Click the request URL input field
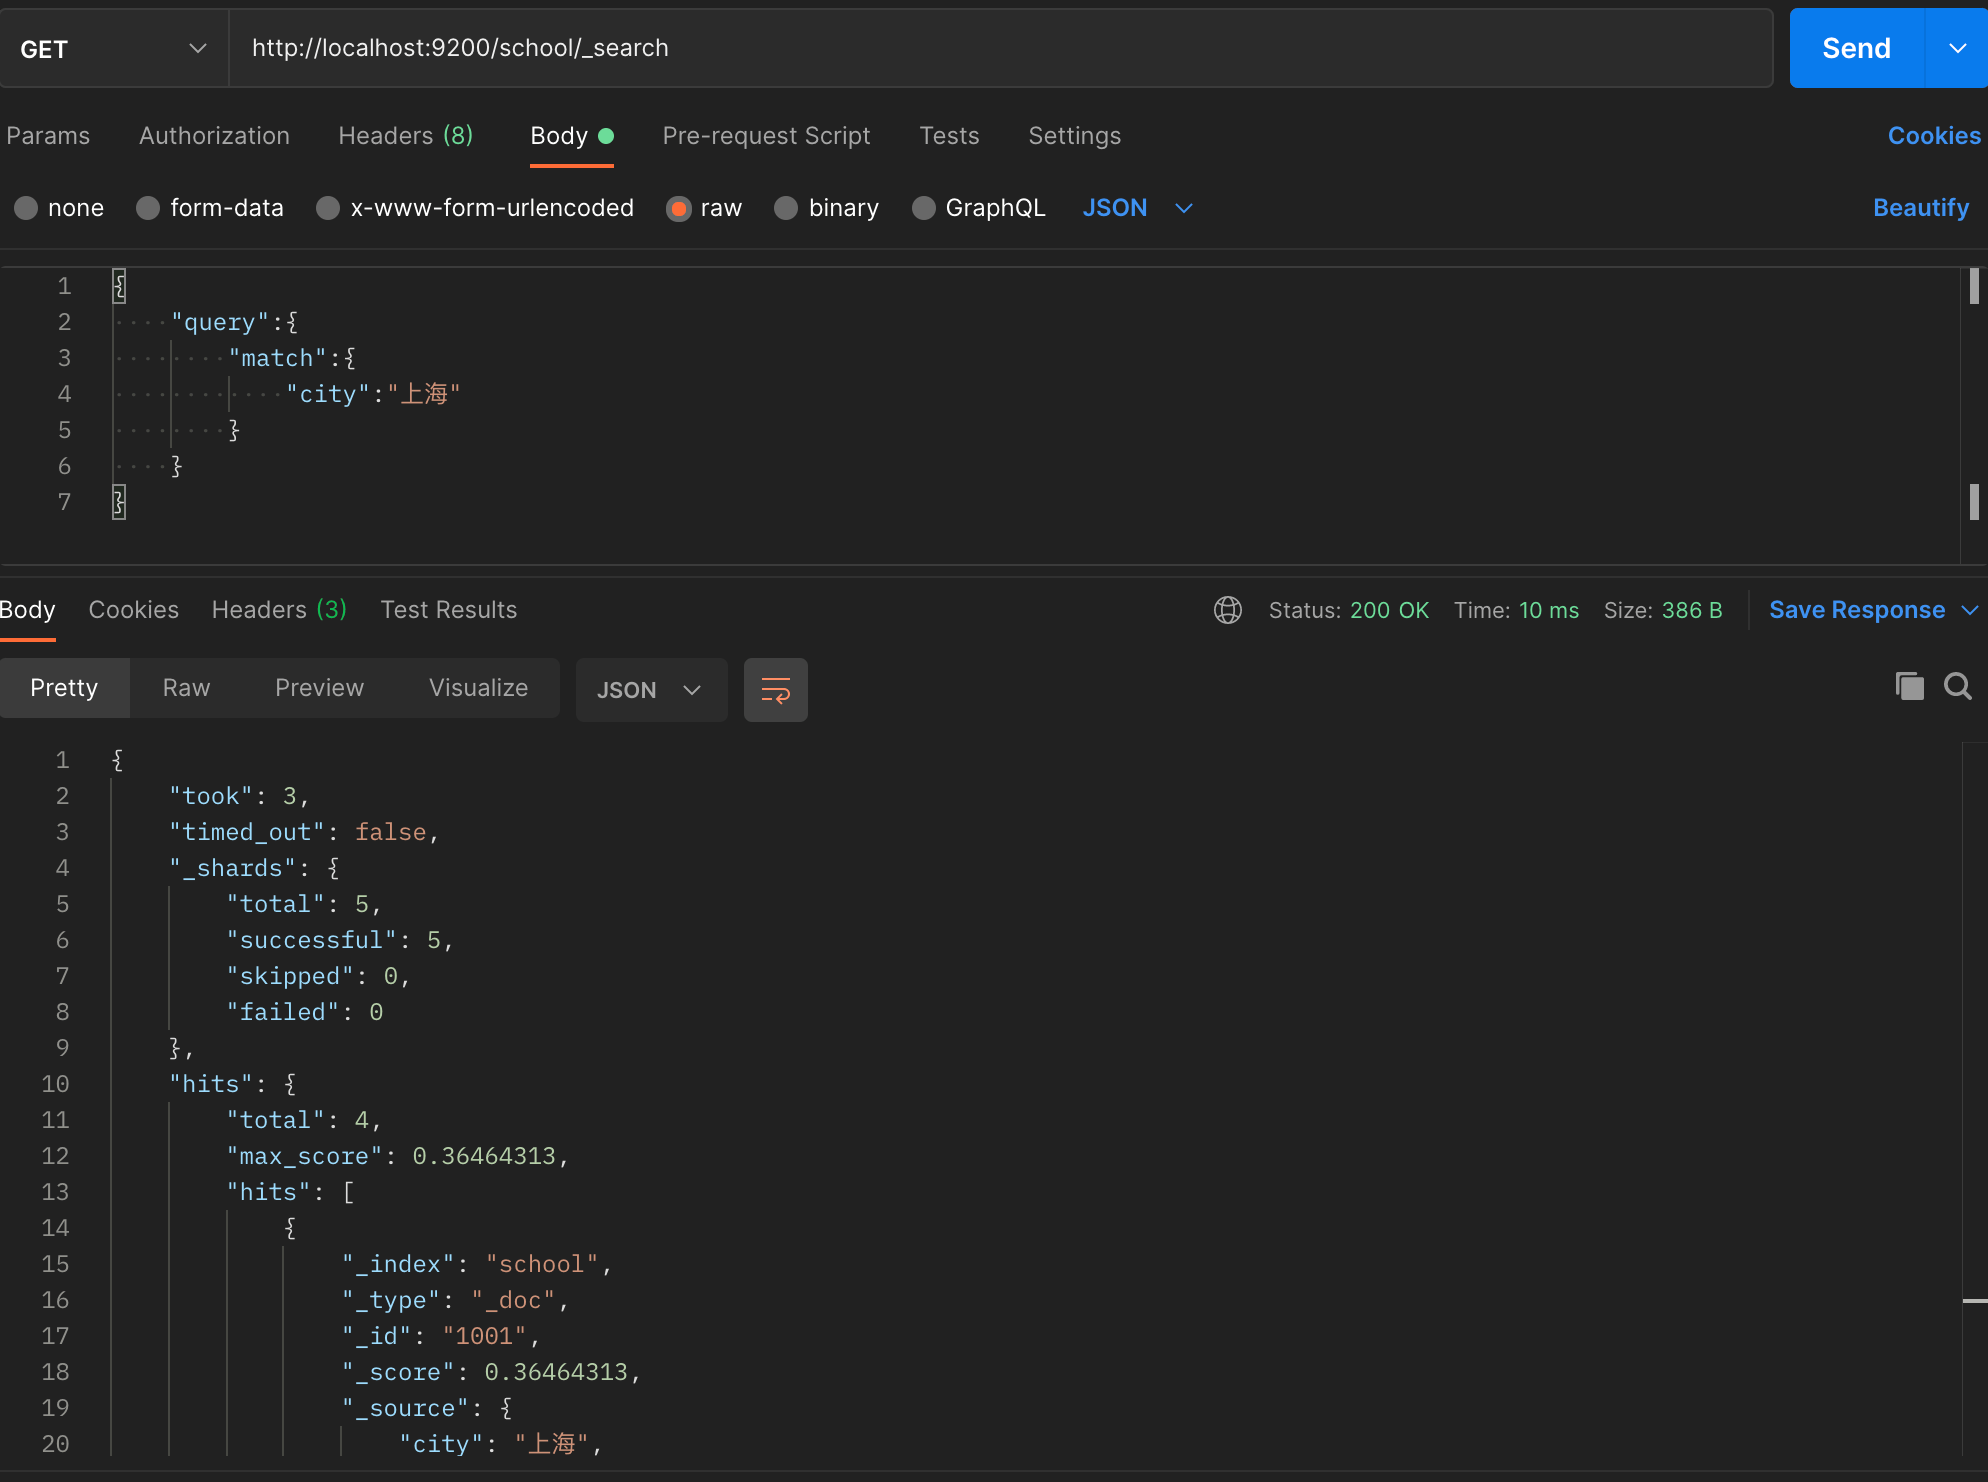The width and height of the screenshot is (1988, 1482). [1001, 48]
